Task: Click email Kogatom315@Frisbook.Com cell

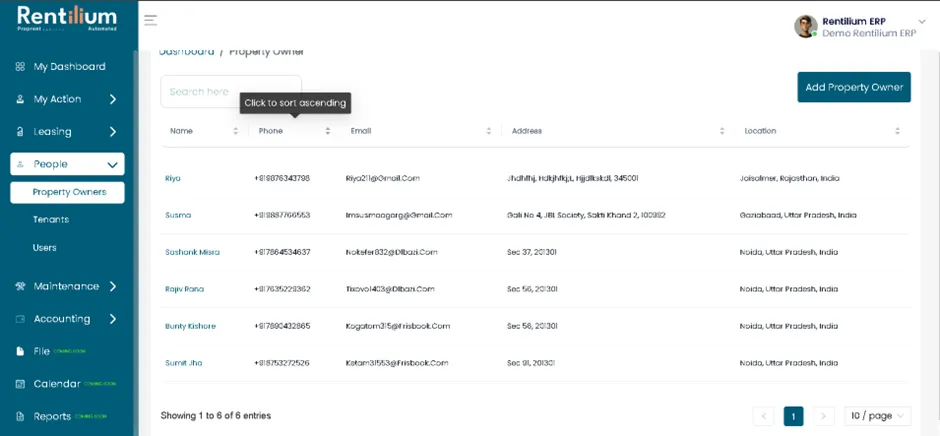Action: (x=397, y=326)
